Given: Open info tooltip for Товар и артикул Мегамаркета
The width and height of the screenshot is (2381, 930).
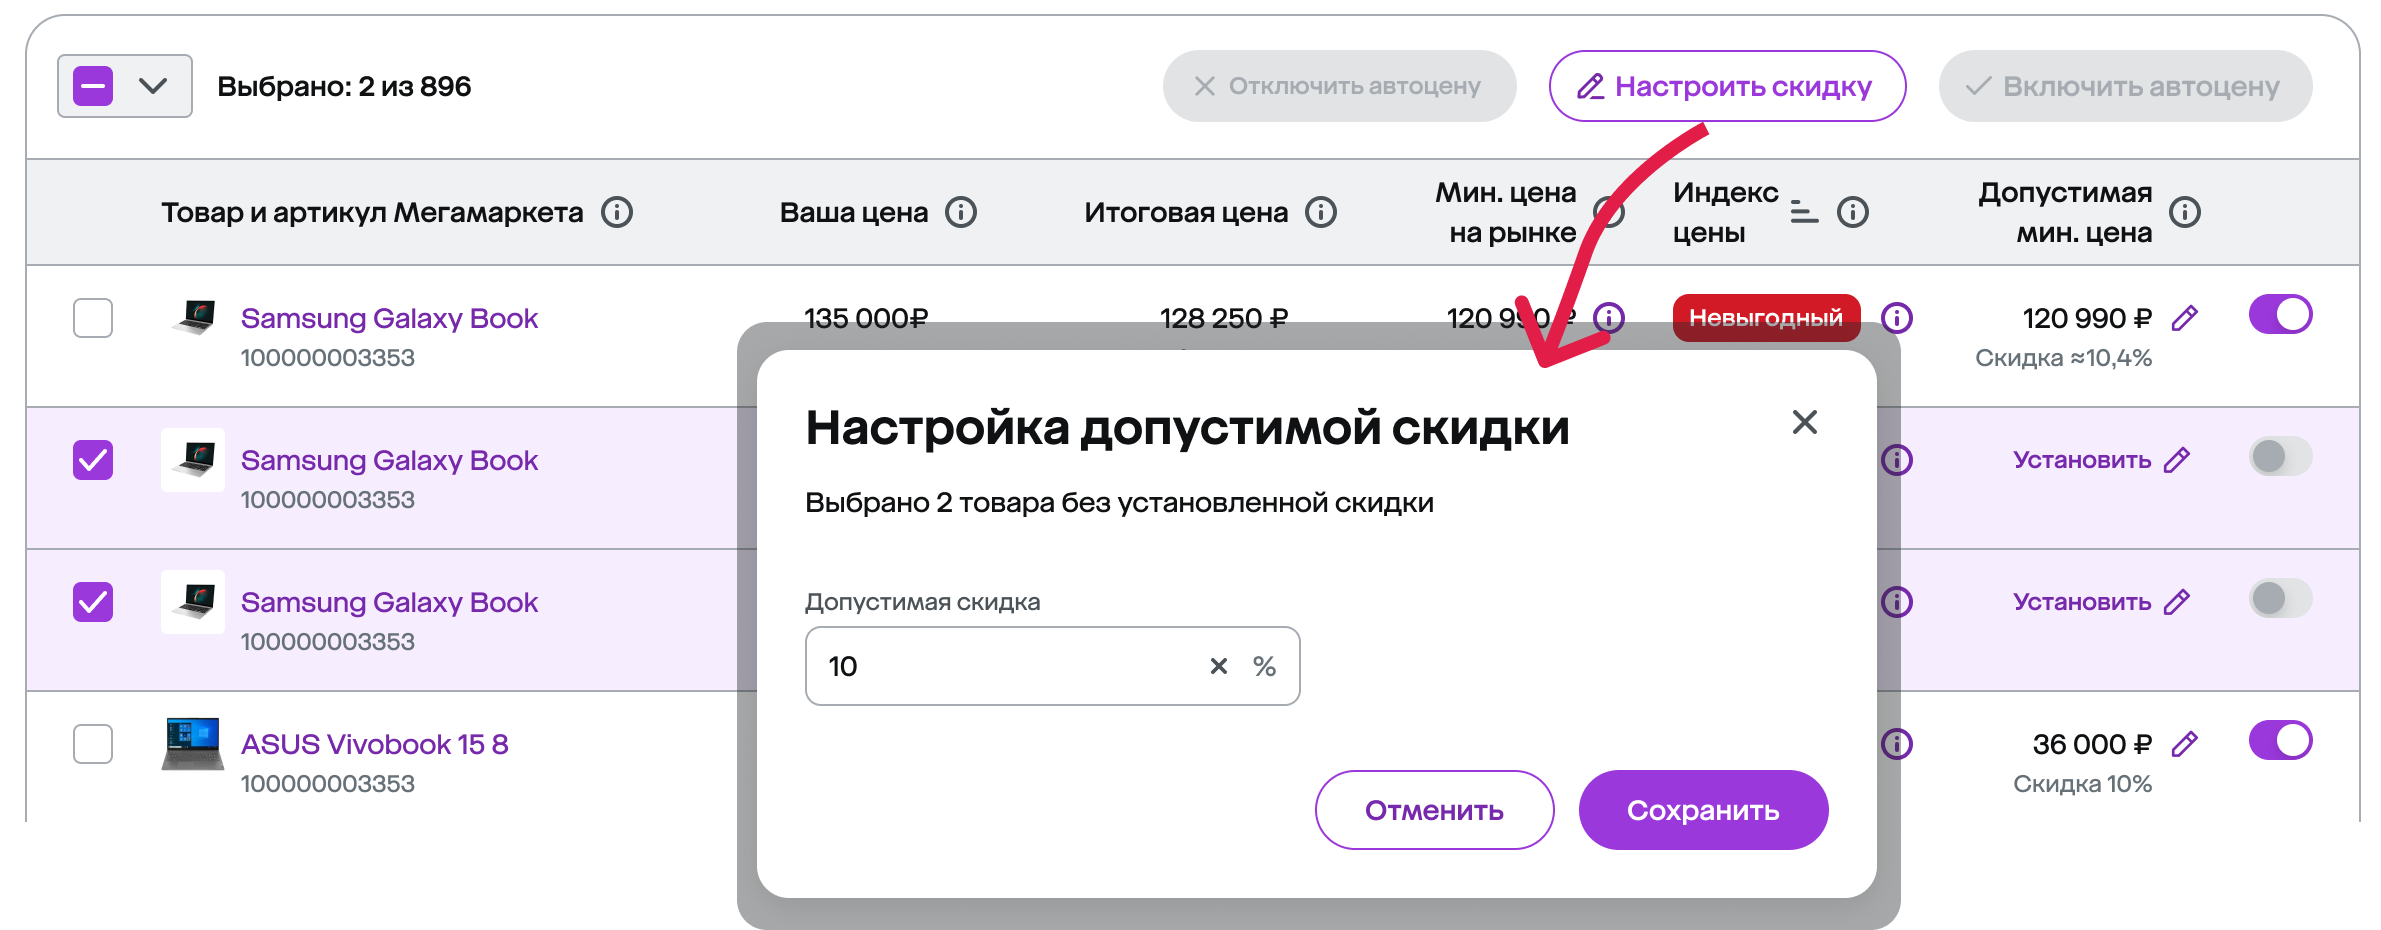Looking at the screenshot, I should pyautogui.click(x=617, y=212).
